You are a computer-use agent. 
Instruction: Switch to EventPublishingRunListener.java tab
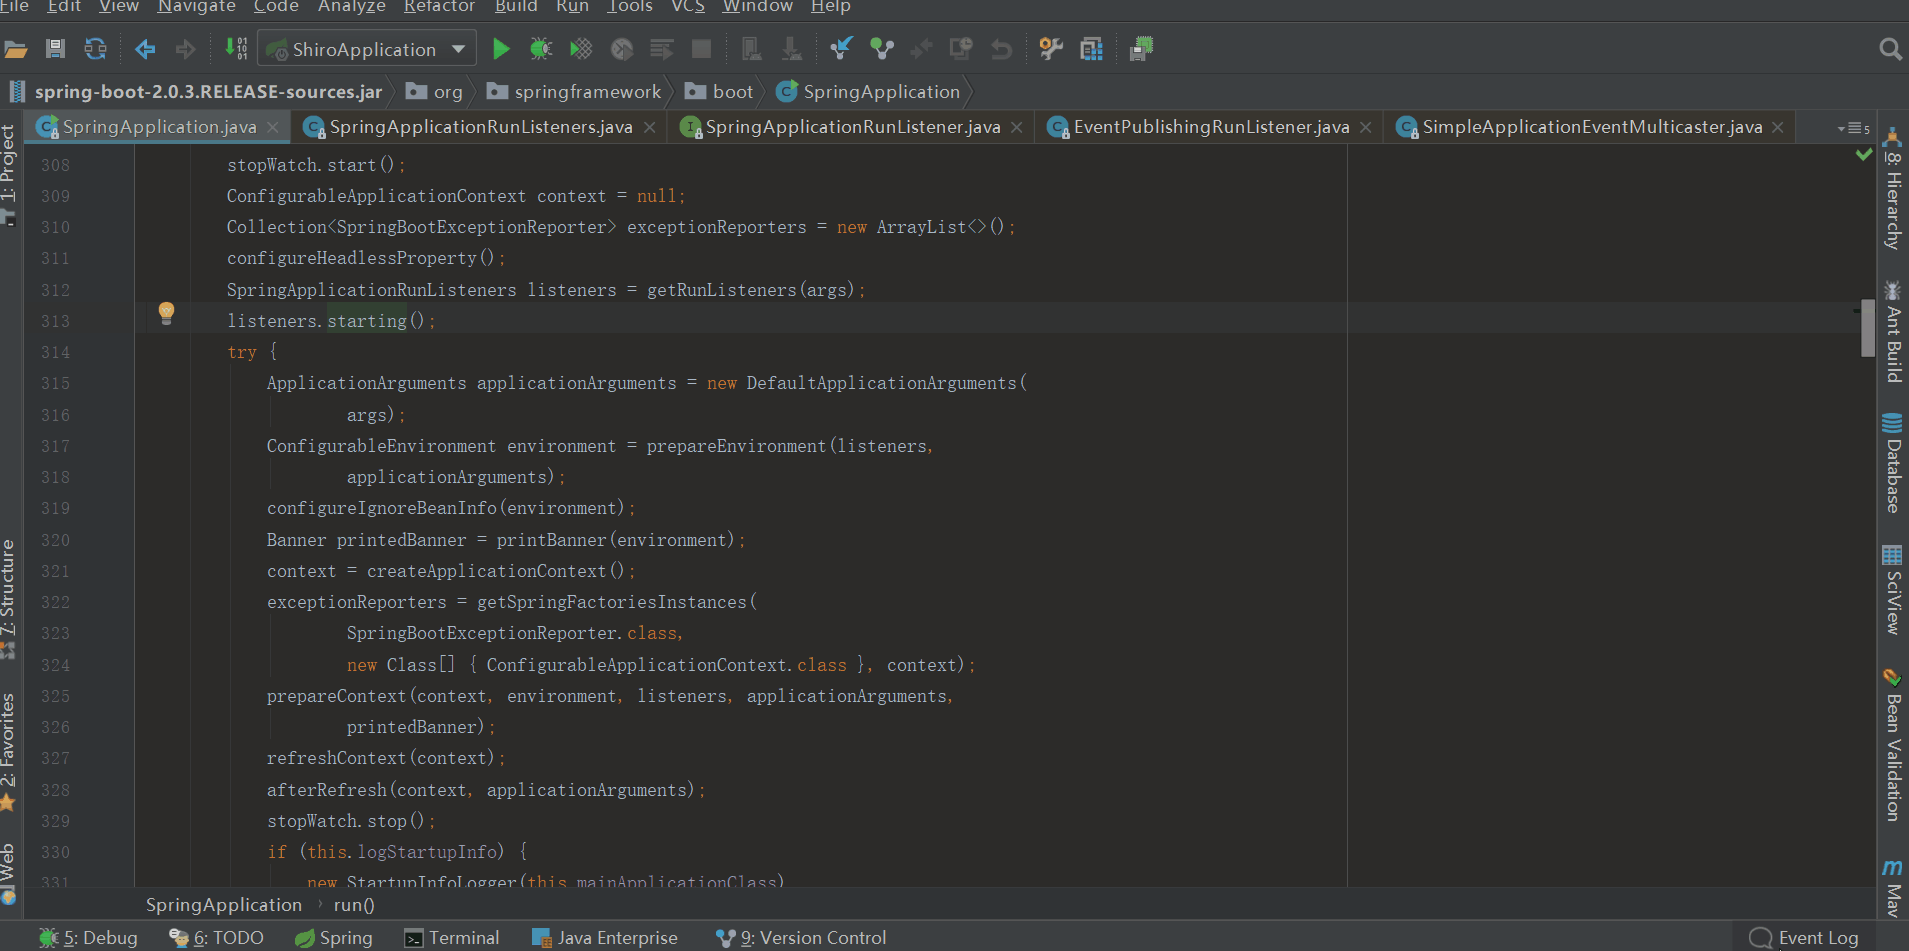click(1210, 127)
